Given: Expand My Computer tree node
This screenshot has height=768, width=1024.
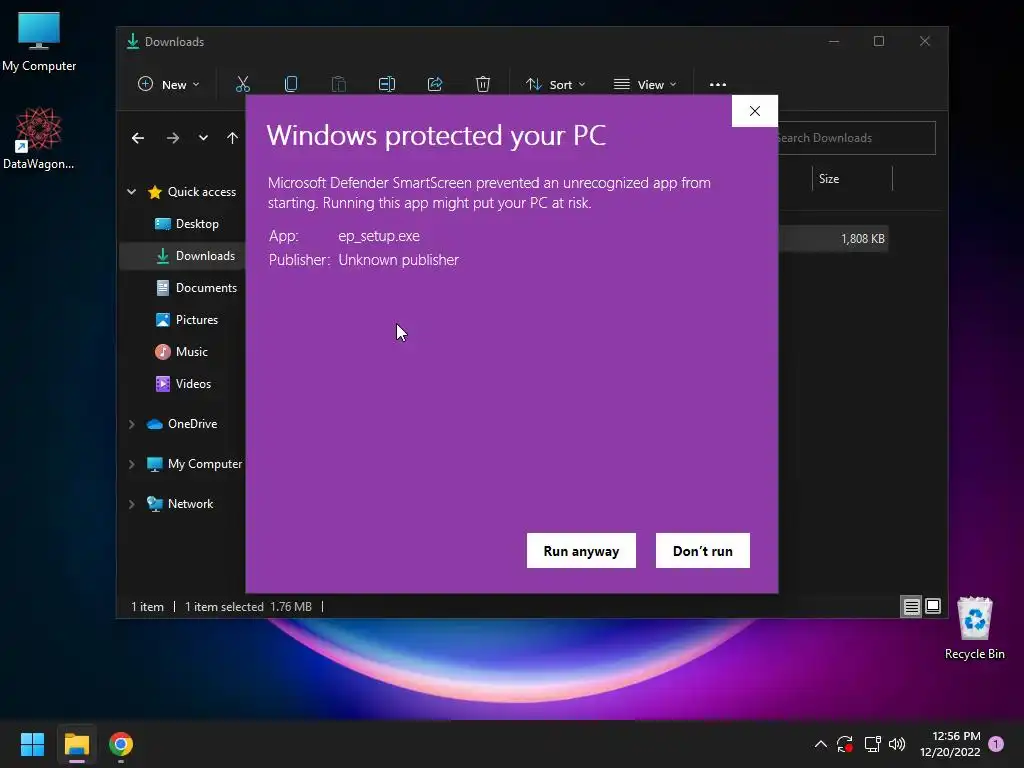Looking at the screenshot, I should click(x=131, y=464).
